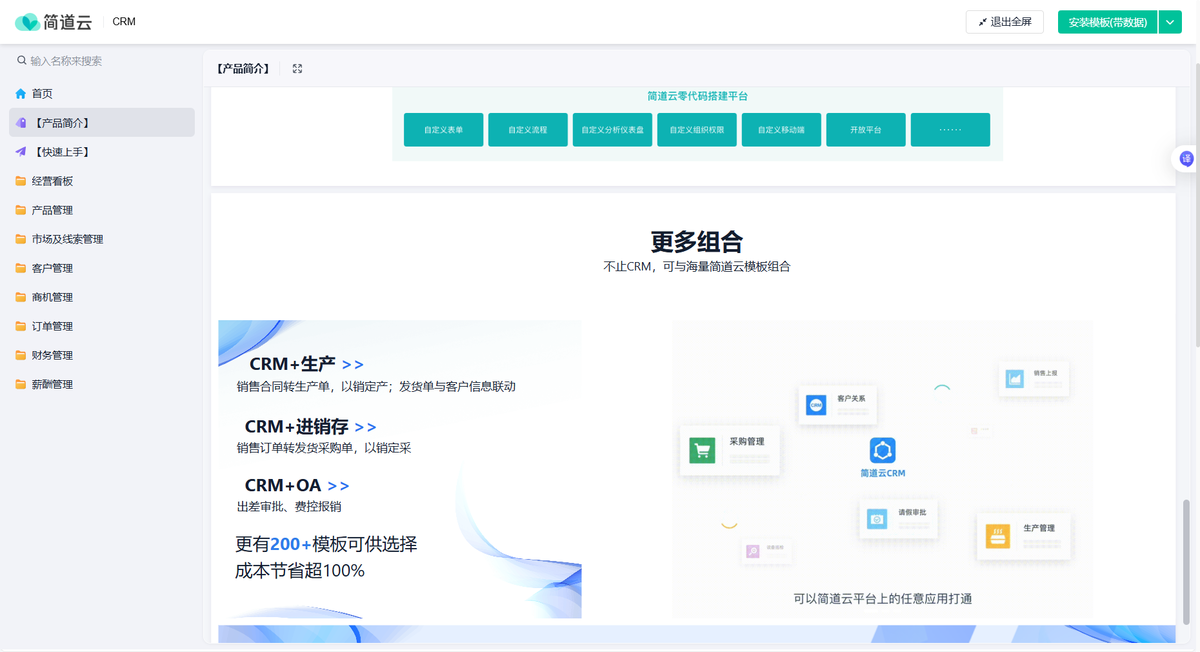Viewport: 1200px width, 652px height.
Task: Click the 自定义表单 tile
Action: [x=443, y=130]
